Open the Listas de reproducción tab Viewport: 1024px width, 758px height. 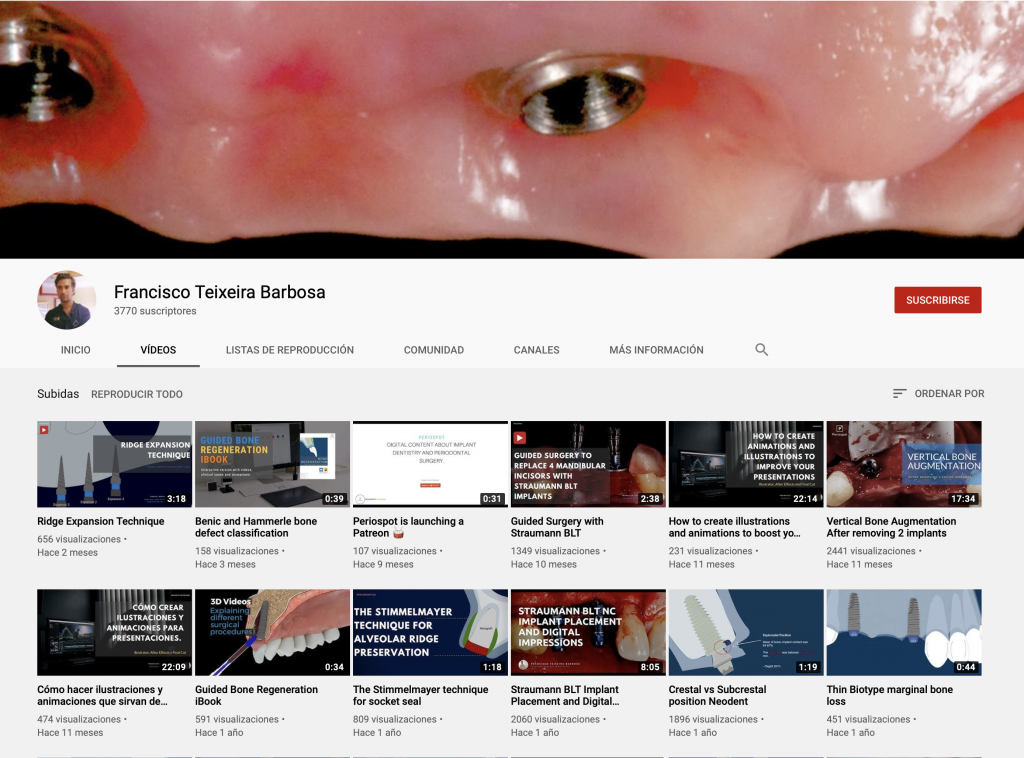pos(290,350)
